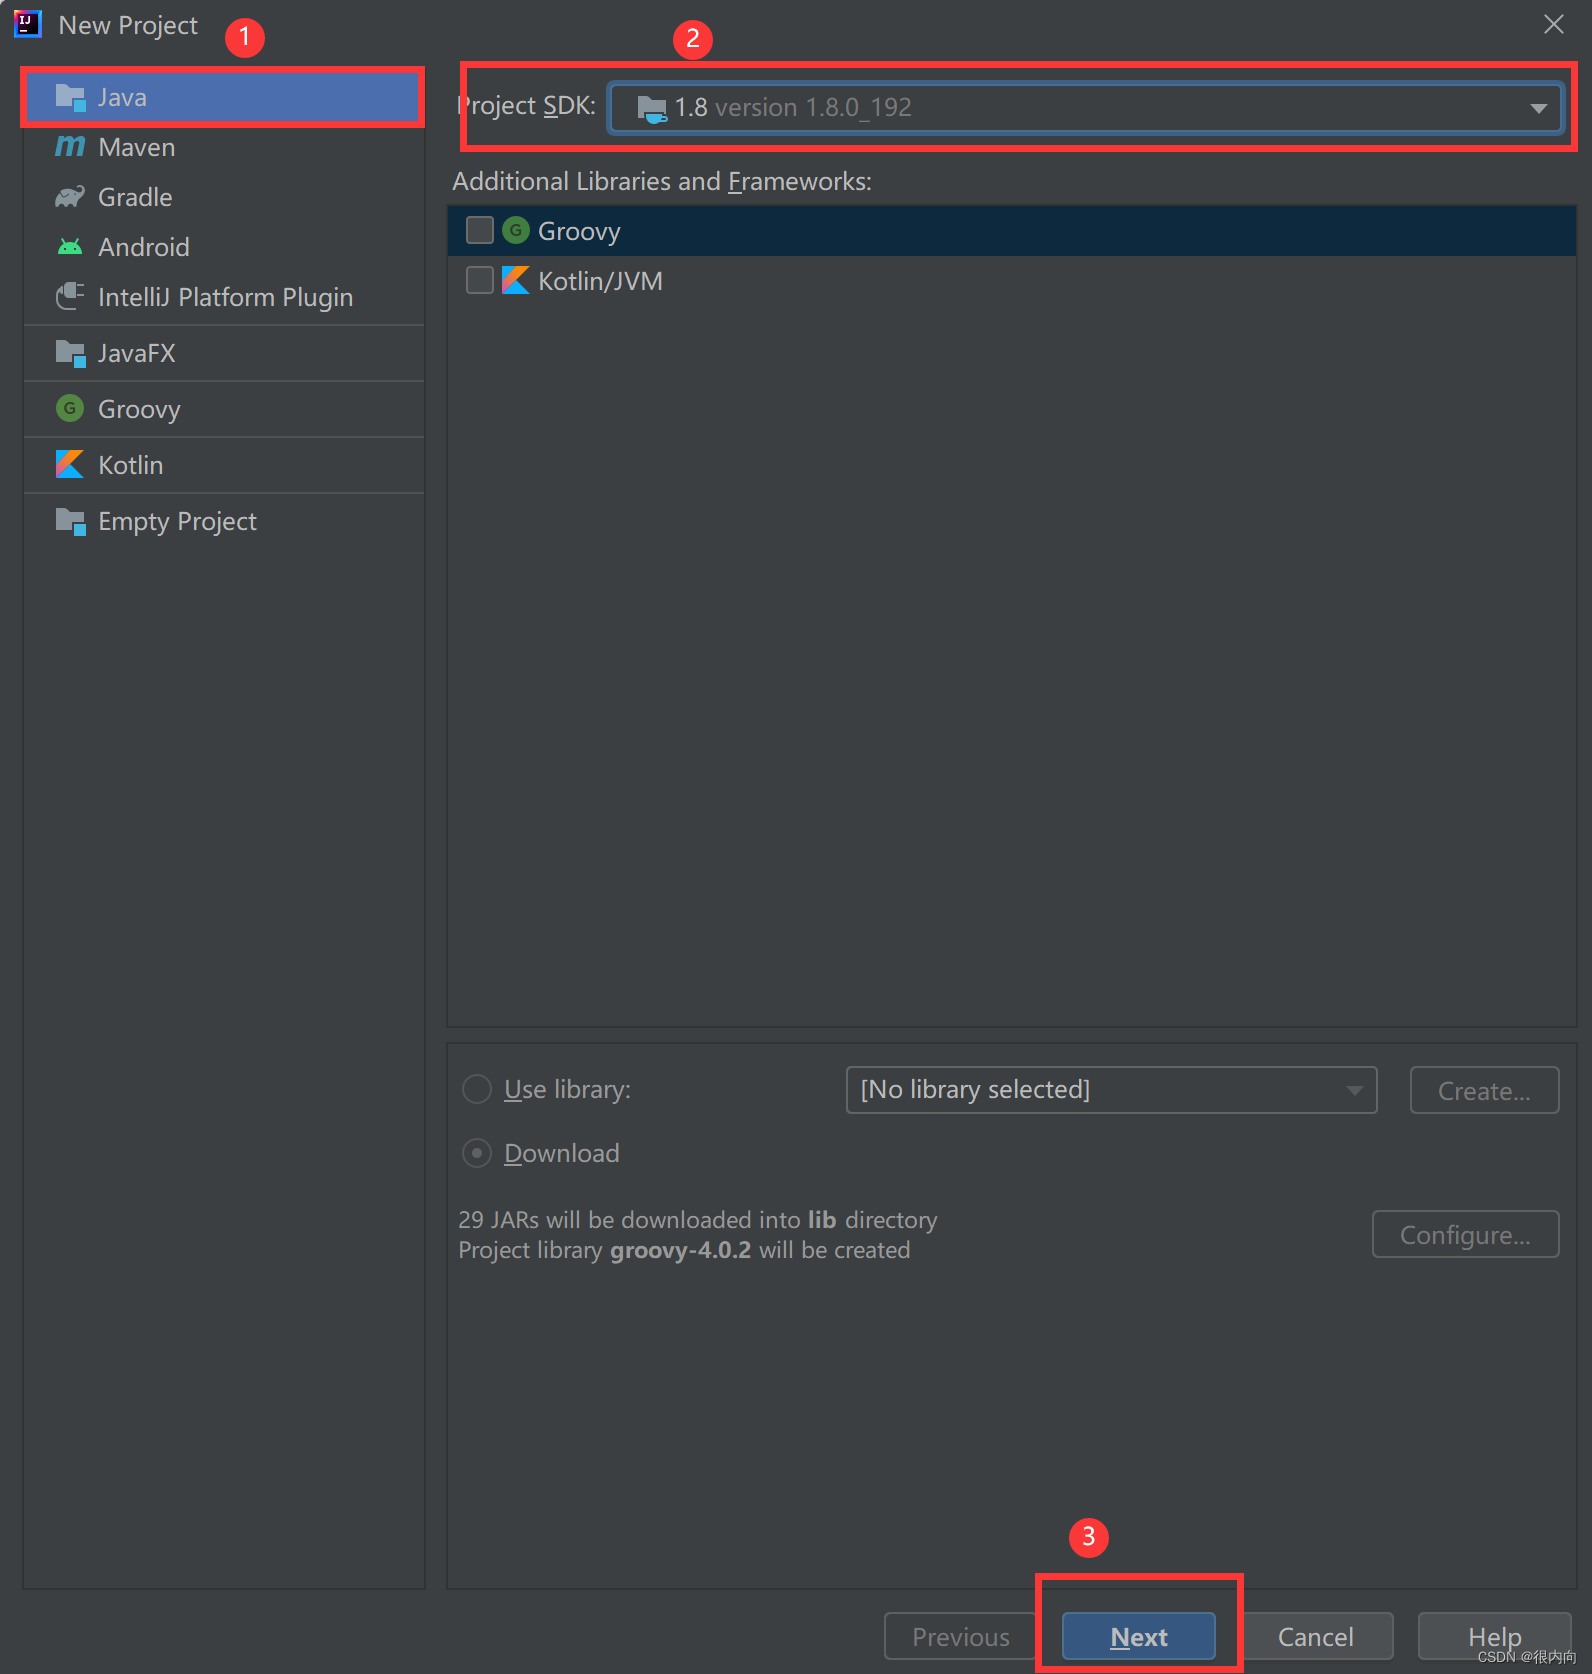Click the JDK folder icon in SDK field
1592x1674 pixels.
tap(652, 108)
